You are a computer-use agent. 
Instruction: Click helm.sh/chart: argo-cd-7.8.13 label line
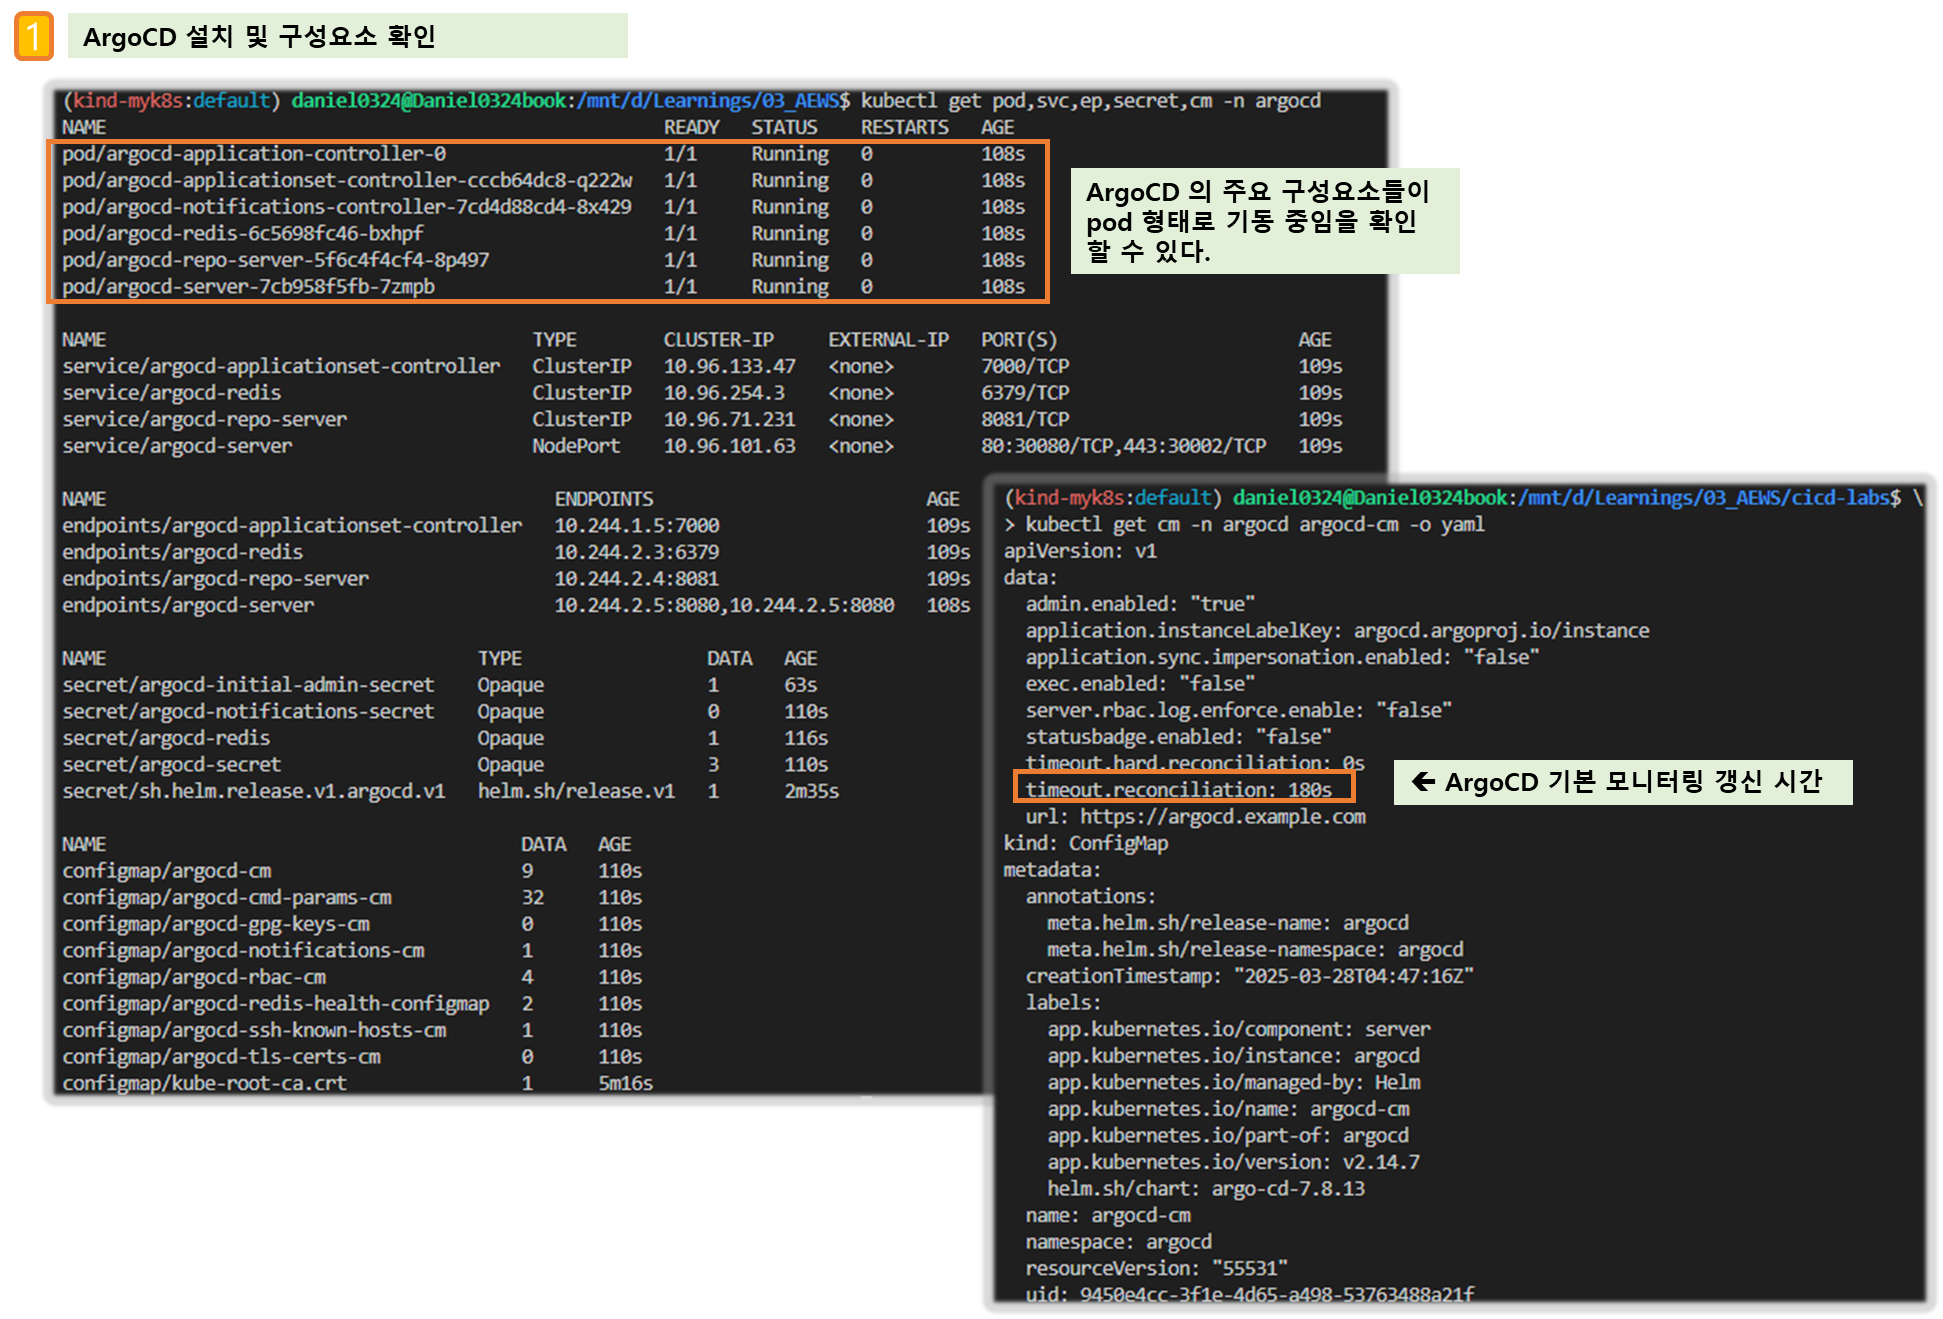pyautogui.click(x=1205, y=1188)
